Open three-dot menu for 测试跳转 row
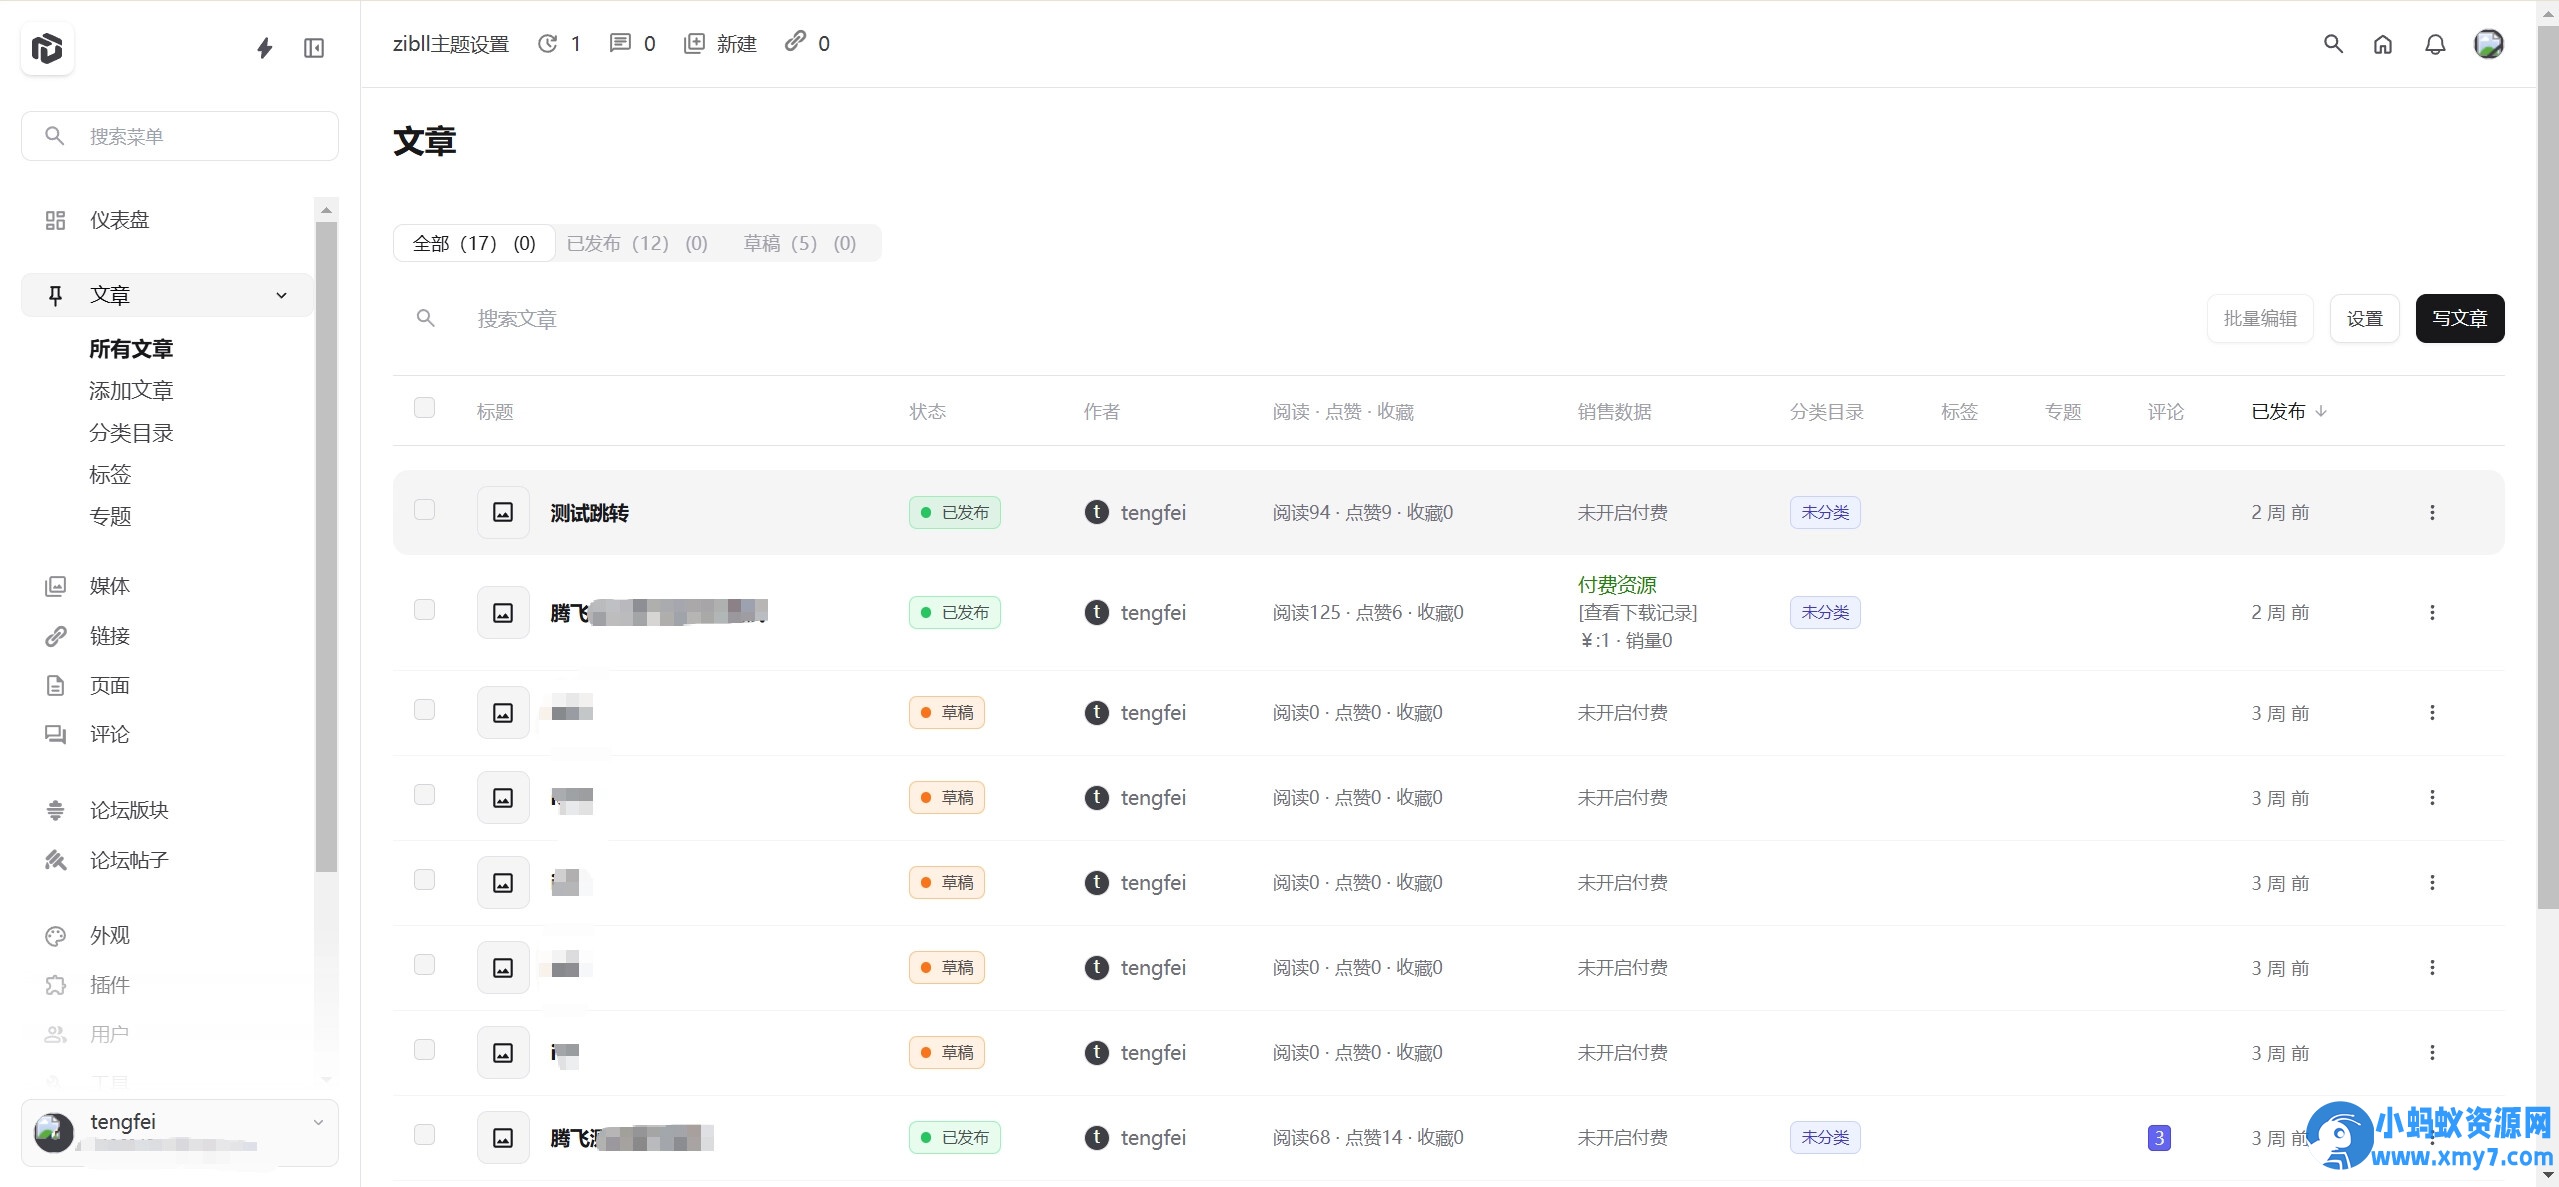 [x=2432, y=513]
